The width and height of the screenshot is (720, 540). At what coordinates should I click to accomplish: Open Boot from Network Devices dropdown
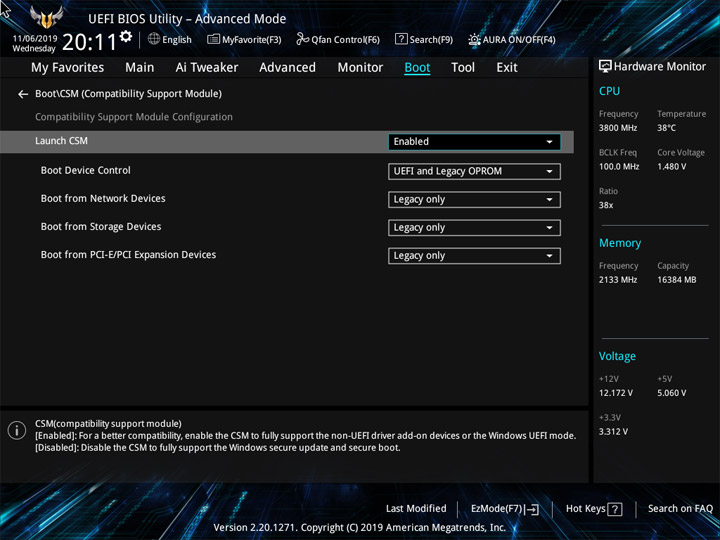[474, 200]
